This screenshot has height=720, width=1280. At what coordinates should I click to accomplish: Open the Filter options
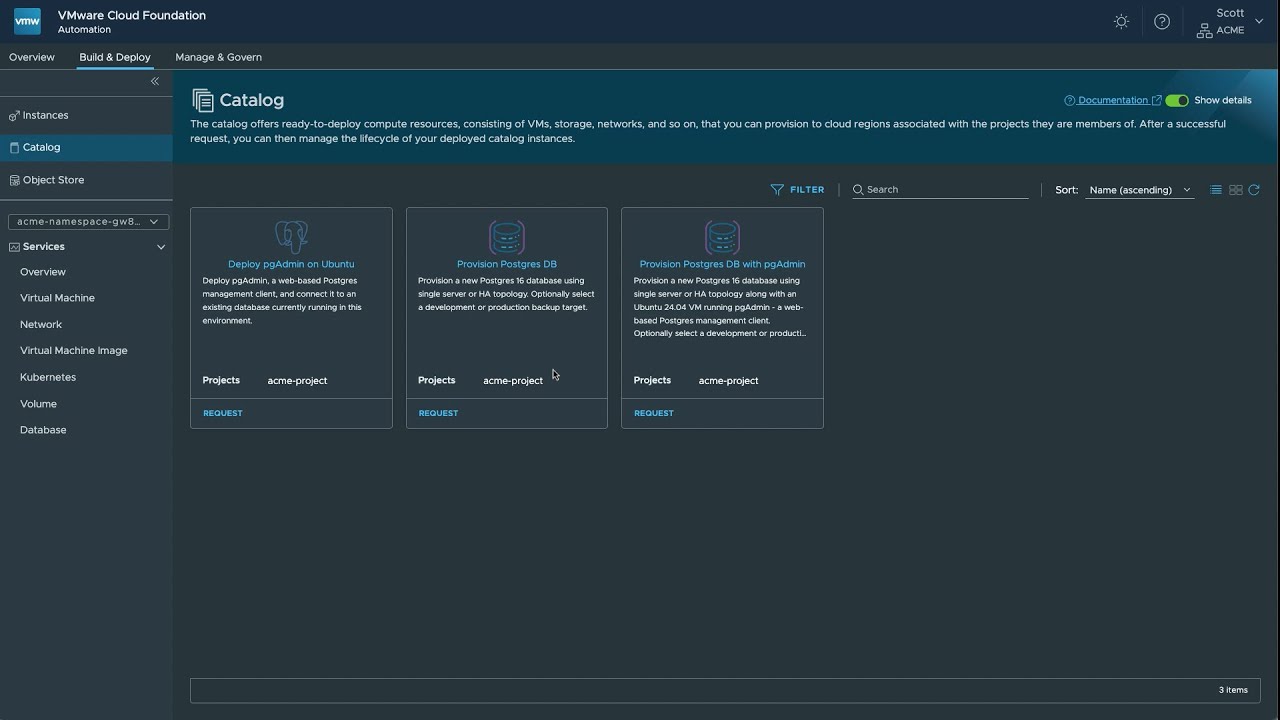(x=797, y=190)
